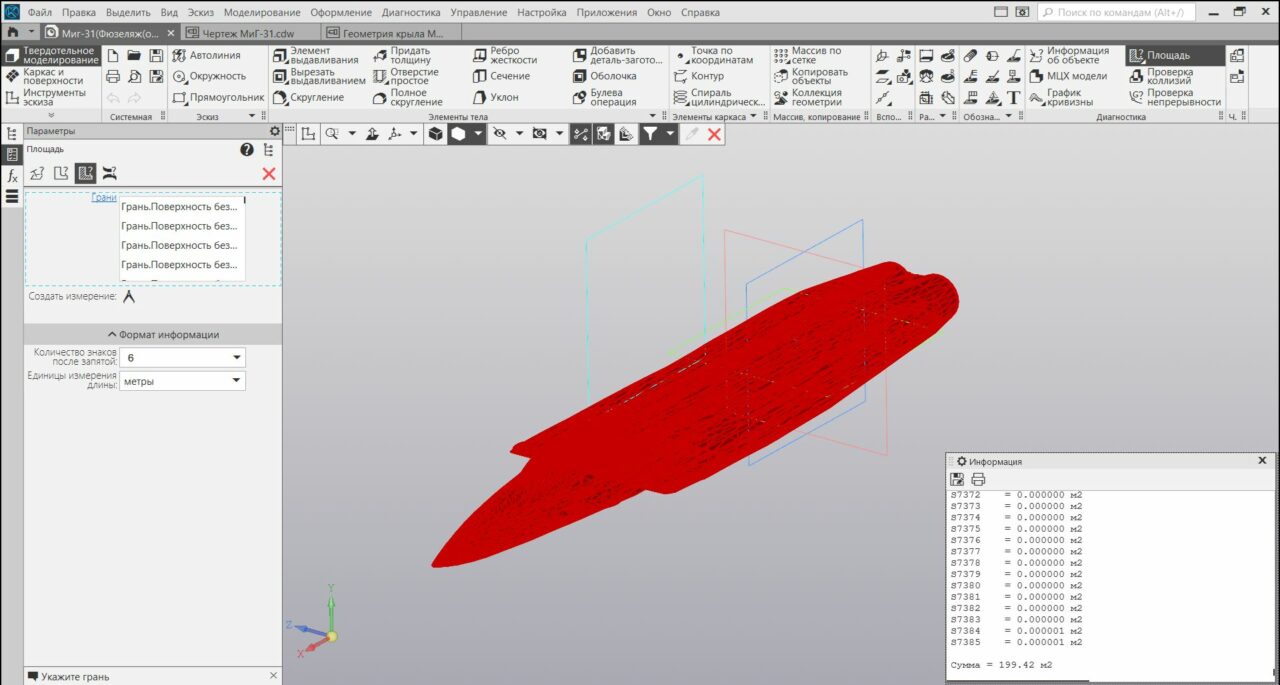Select the Оболочка shell tool
The width and height of the screenshot is (1280, 685).
pos(604,76)
